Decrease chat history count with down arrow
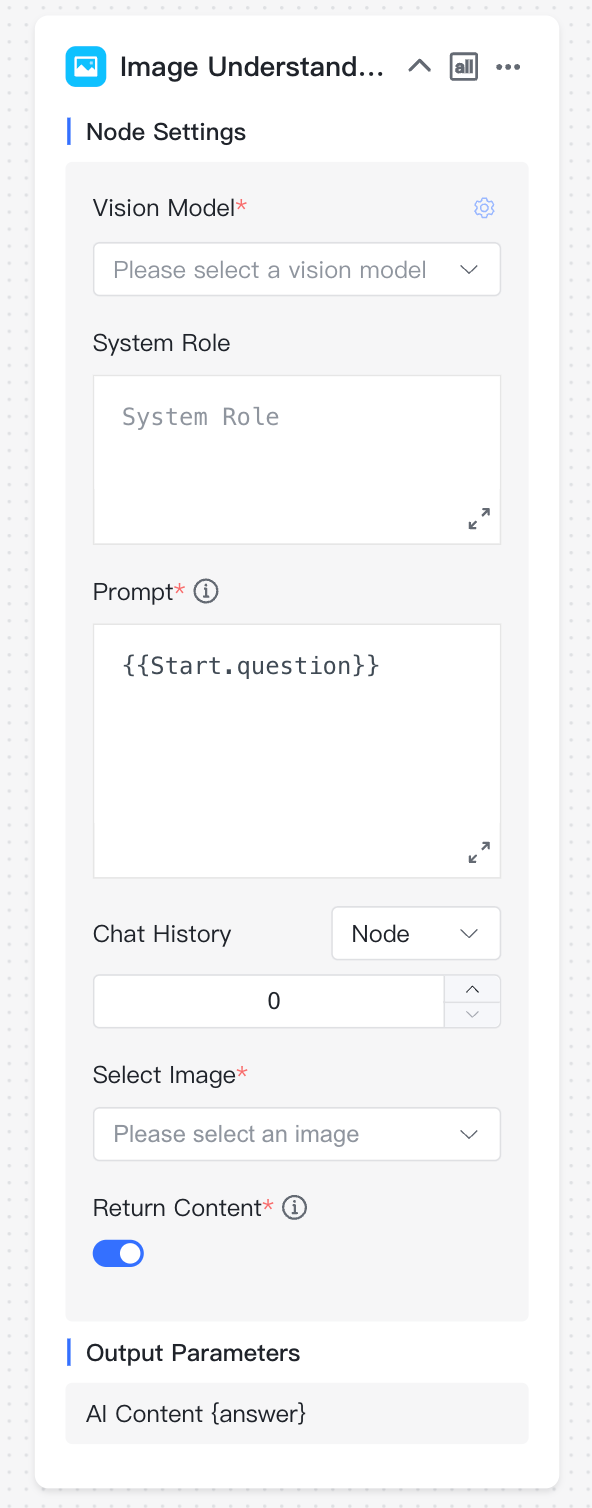Viewport: 592px width, 1508px height. [473, 1015]
